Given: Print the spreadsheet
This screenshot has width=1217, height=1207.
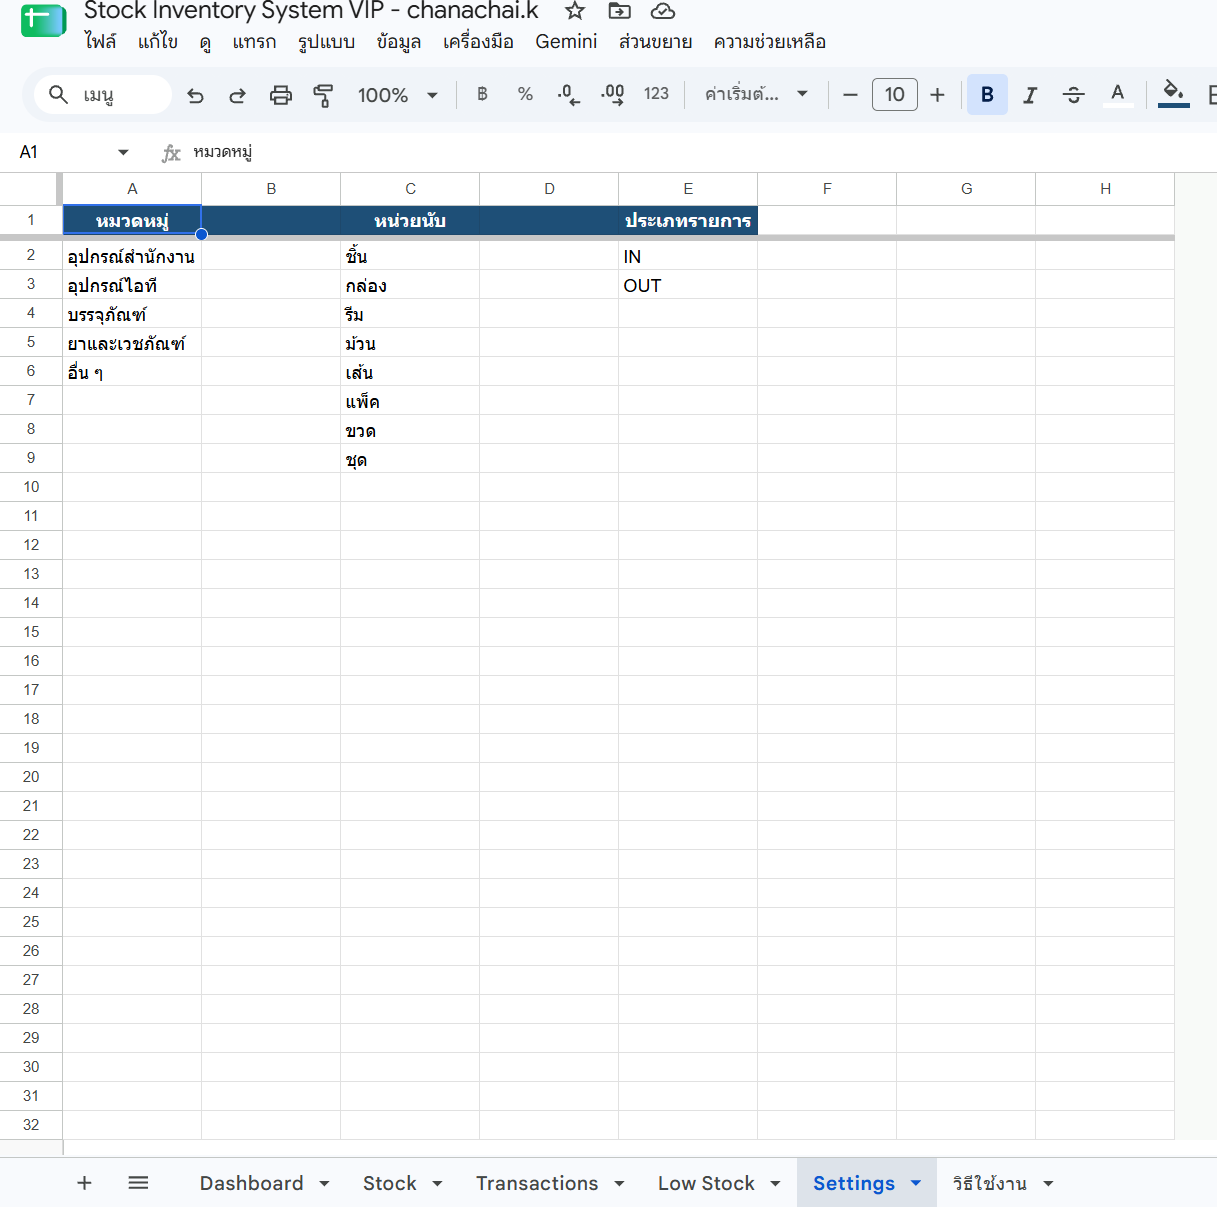Looking at the screenshot, I should pos(281,95).
